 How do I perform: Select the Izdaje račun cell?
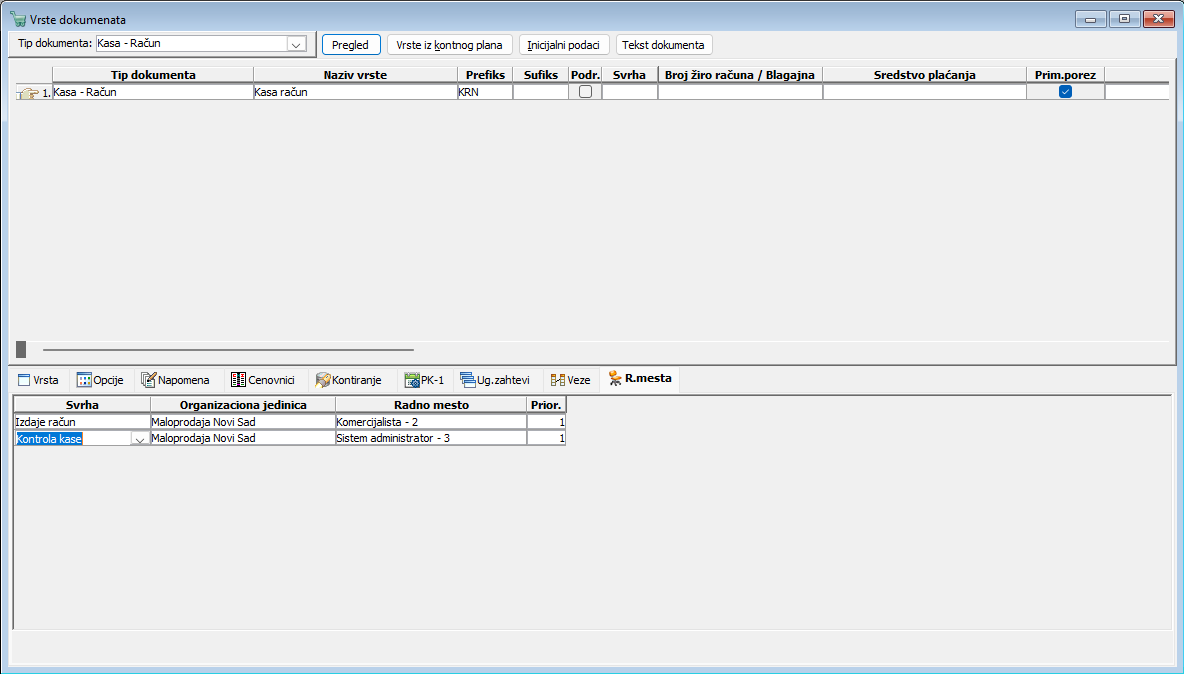click(x=82, y=422)
